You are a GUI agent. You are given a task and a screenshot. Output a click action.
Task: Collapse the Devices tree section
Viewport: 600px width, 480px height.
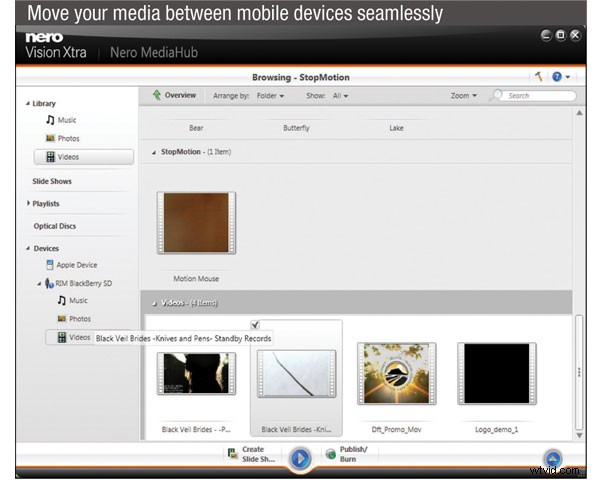point(28,248)
